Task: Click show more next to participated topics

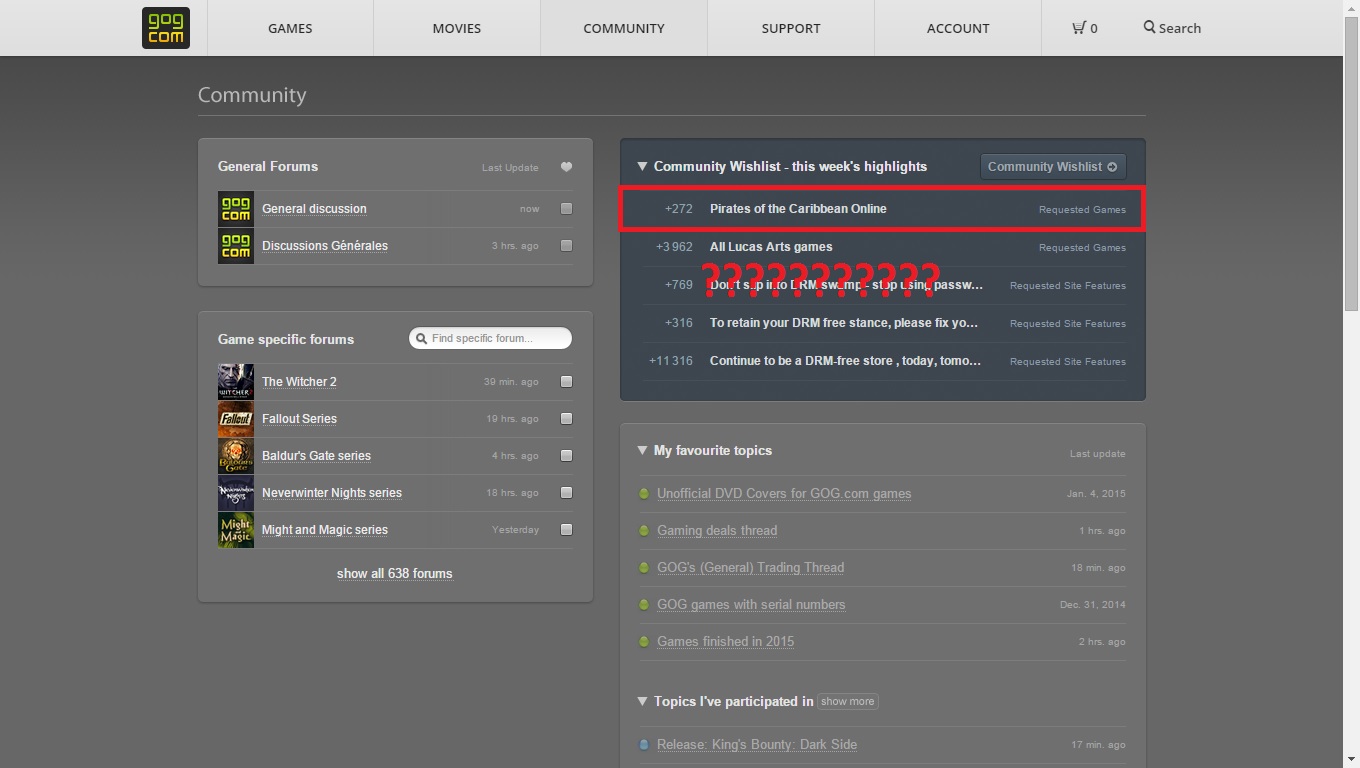Action: point(848,701)
